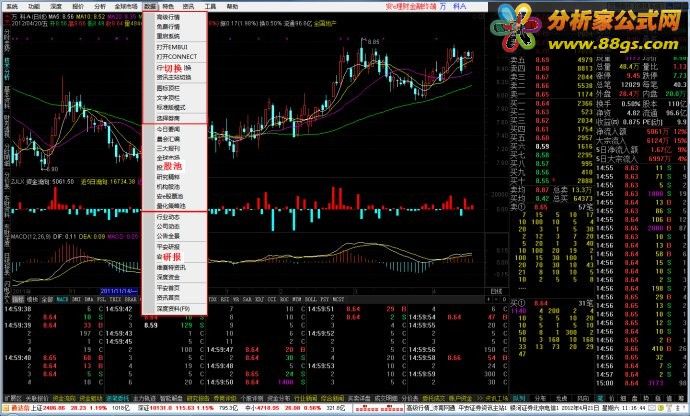Select 基本资料 in left sidebar

[x=7, y=96]
